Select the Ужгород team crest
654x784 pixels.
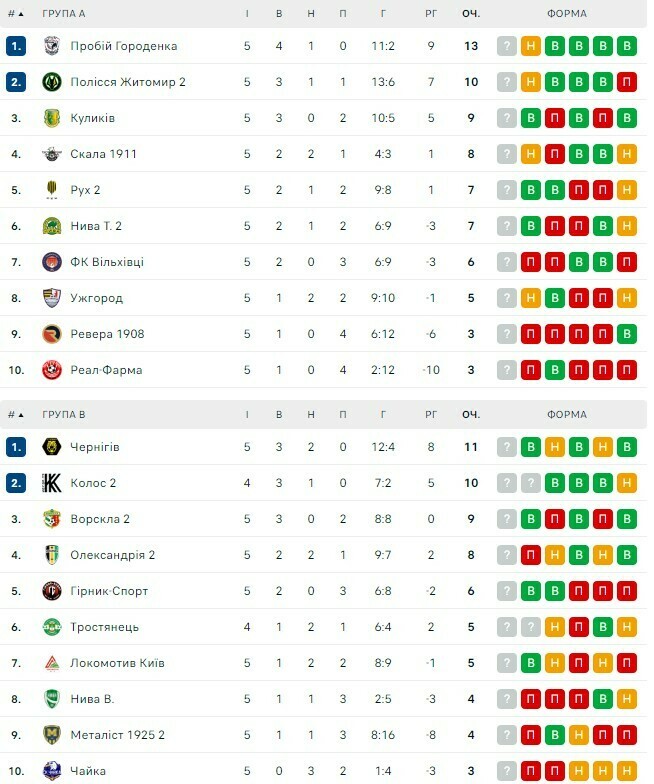pos(52,298)
